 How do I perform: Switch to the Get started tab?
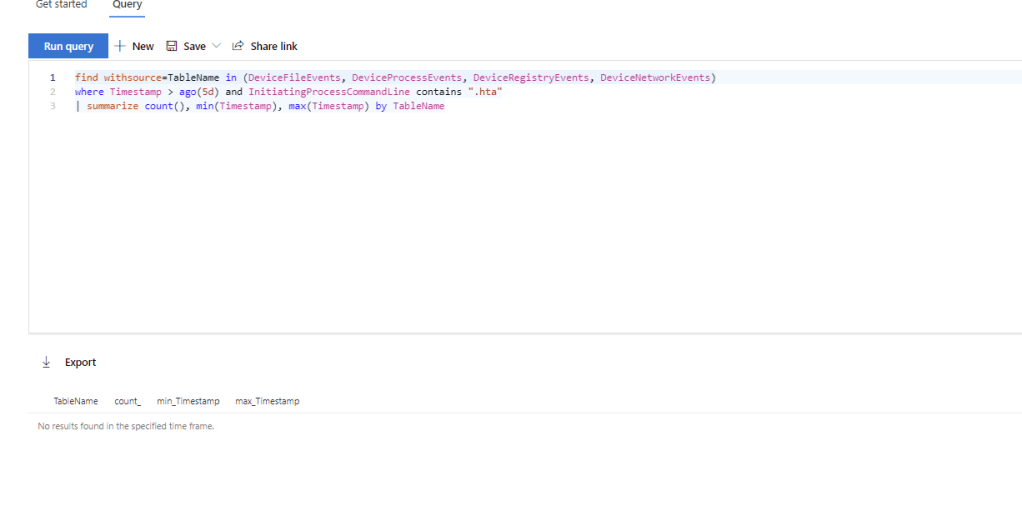[61, 5]
